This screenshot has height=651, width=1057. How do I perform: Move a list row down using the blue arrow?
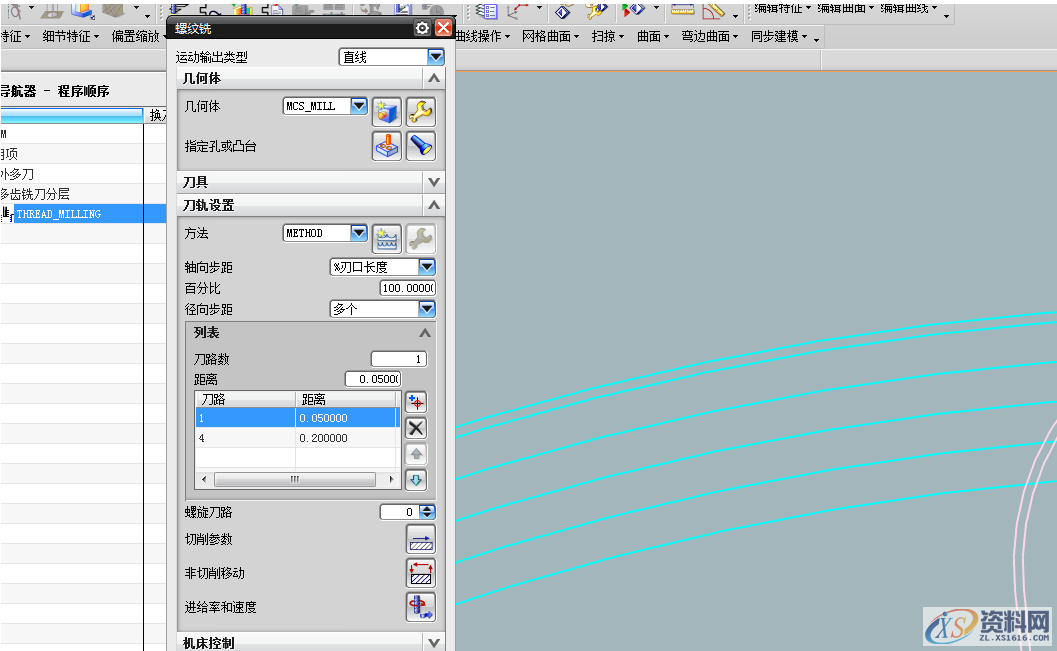416,479
